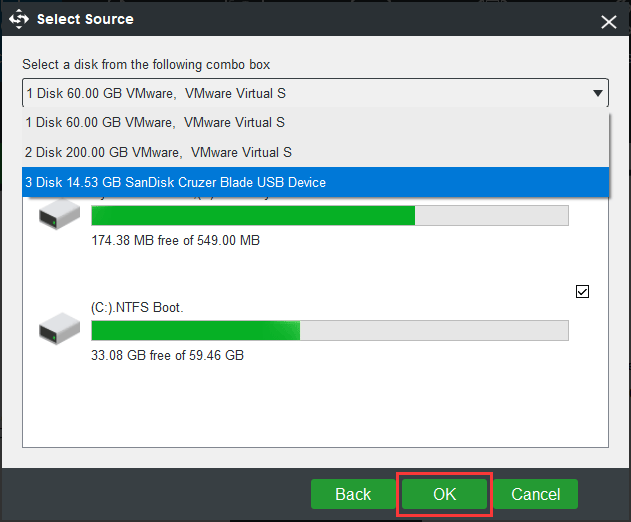
Task: Click the 174.38 MB free of 549.00 MB text
Action: 175,241
